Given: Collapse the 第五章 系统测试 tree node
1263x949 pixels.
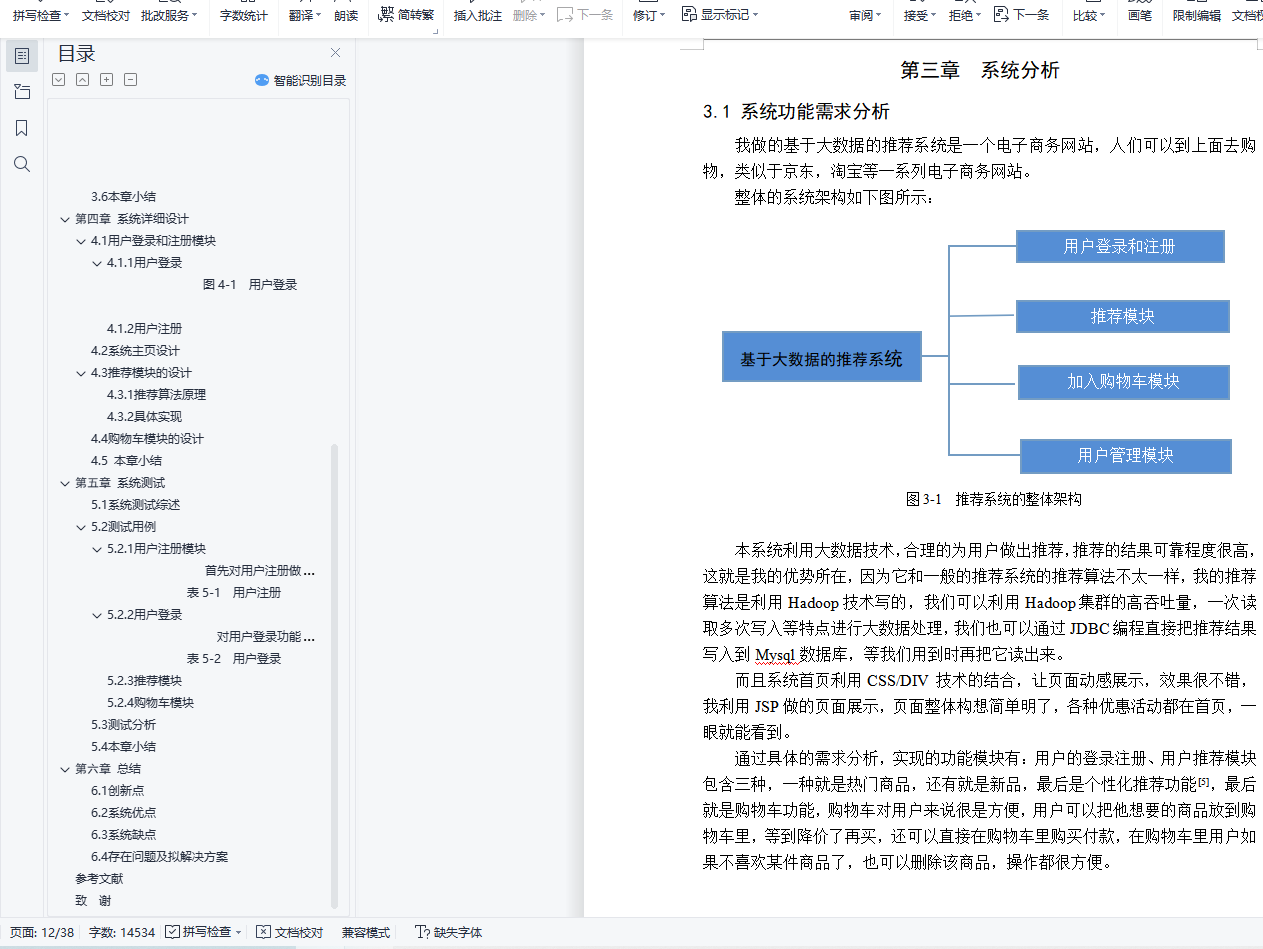Looking at the screenshot, I should (65, 482).
